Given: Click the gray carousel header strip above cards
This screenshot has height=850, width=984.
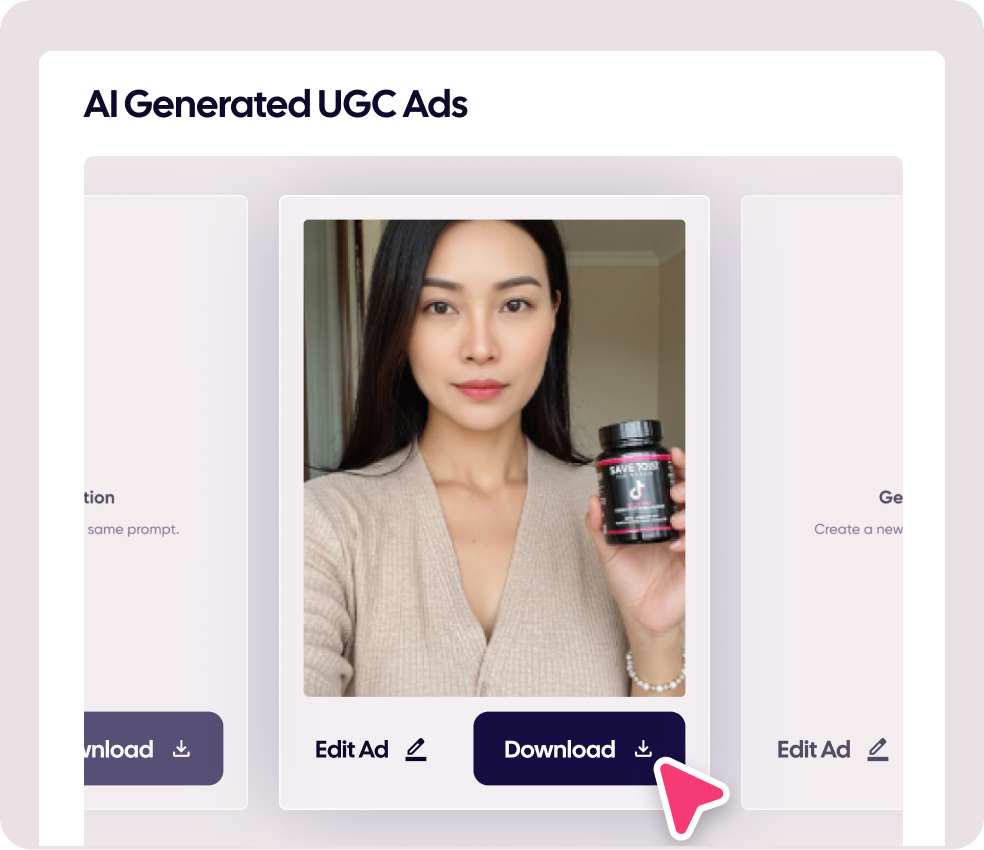Looking at the screenshot, I should tap(493, 175).
